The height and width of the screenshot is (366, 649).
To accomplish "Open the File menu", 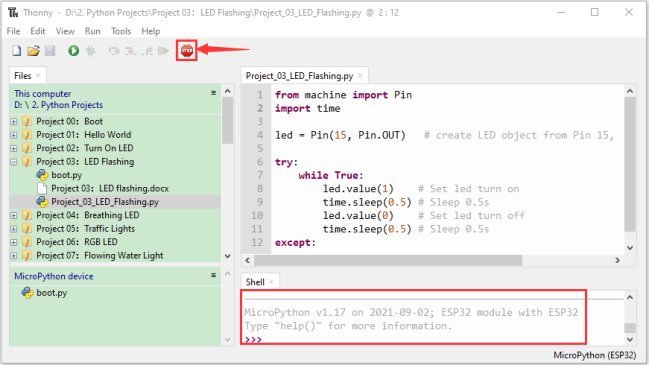I will 13,31.
